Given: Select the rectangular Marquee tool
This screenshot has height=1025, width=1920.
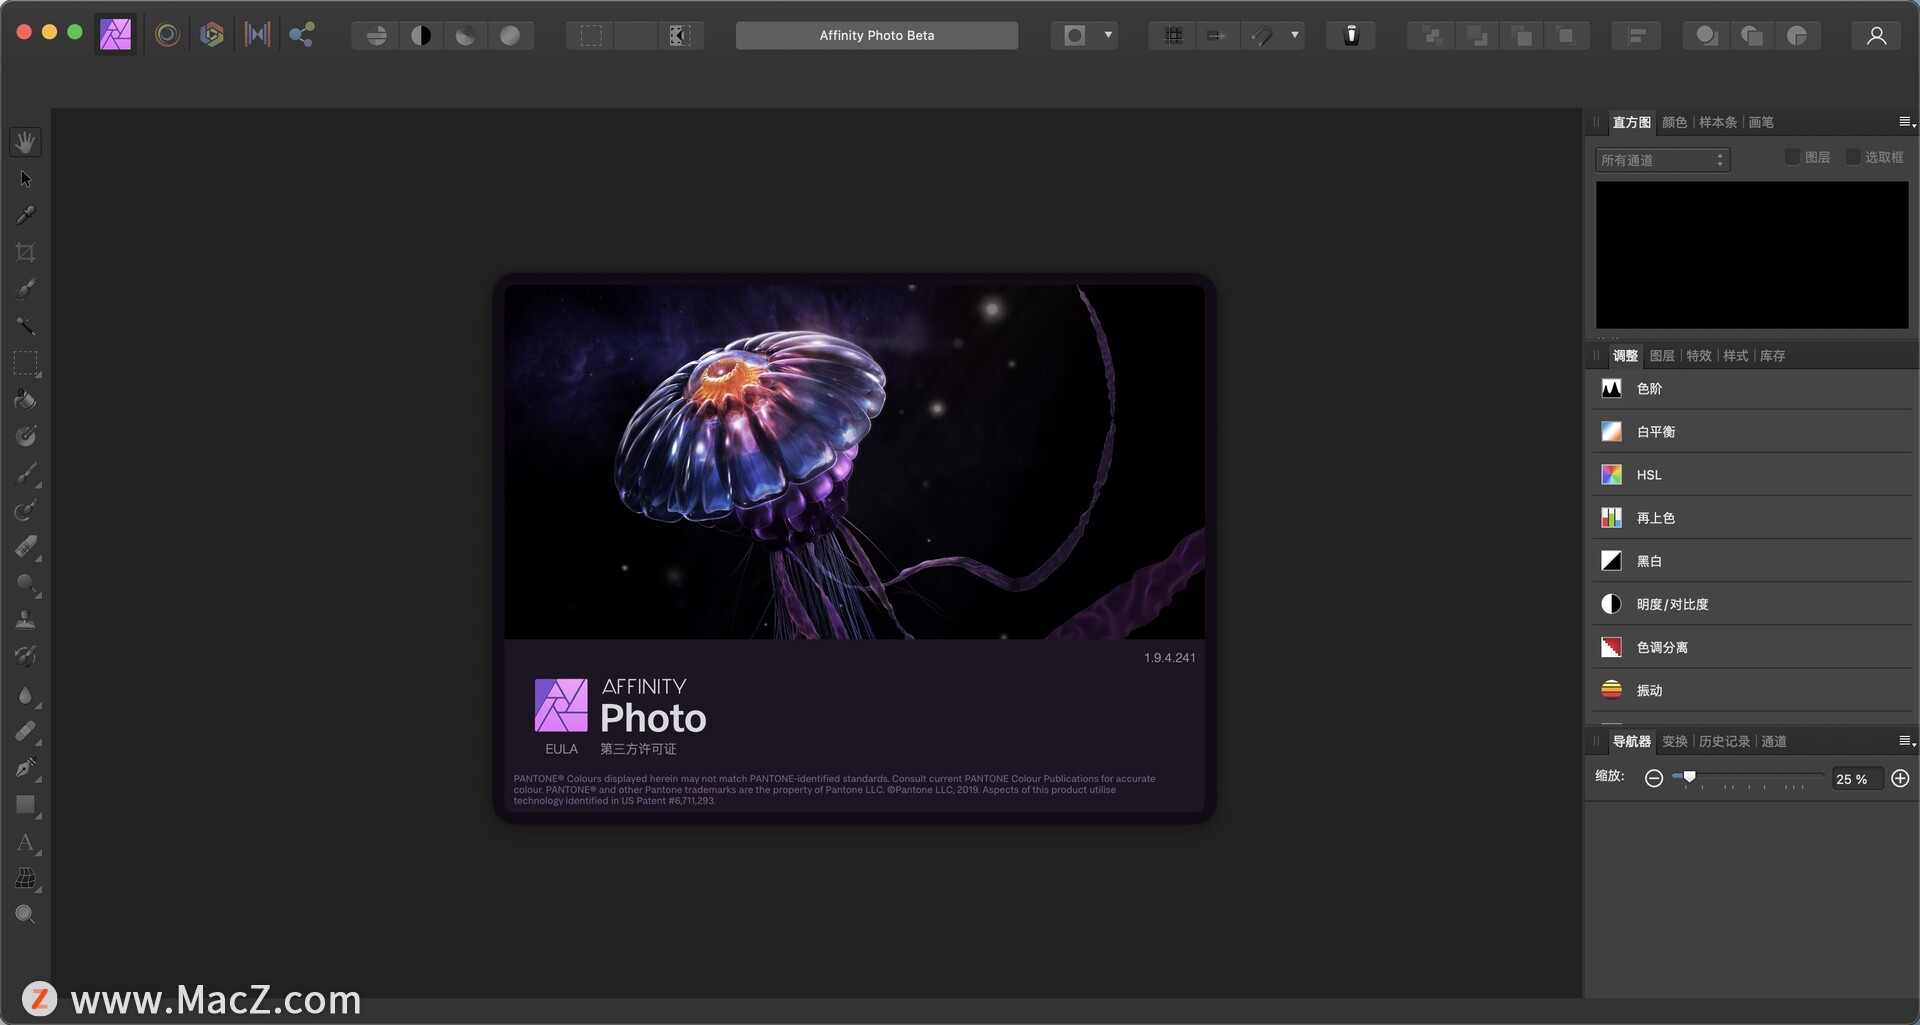Looking at the screenshot, I should [26, 363].
